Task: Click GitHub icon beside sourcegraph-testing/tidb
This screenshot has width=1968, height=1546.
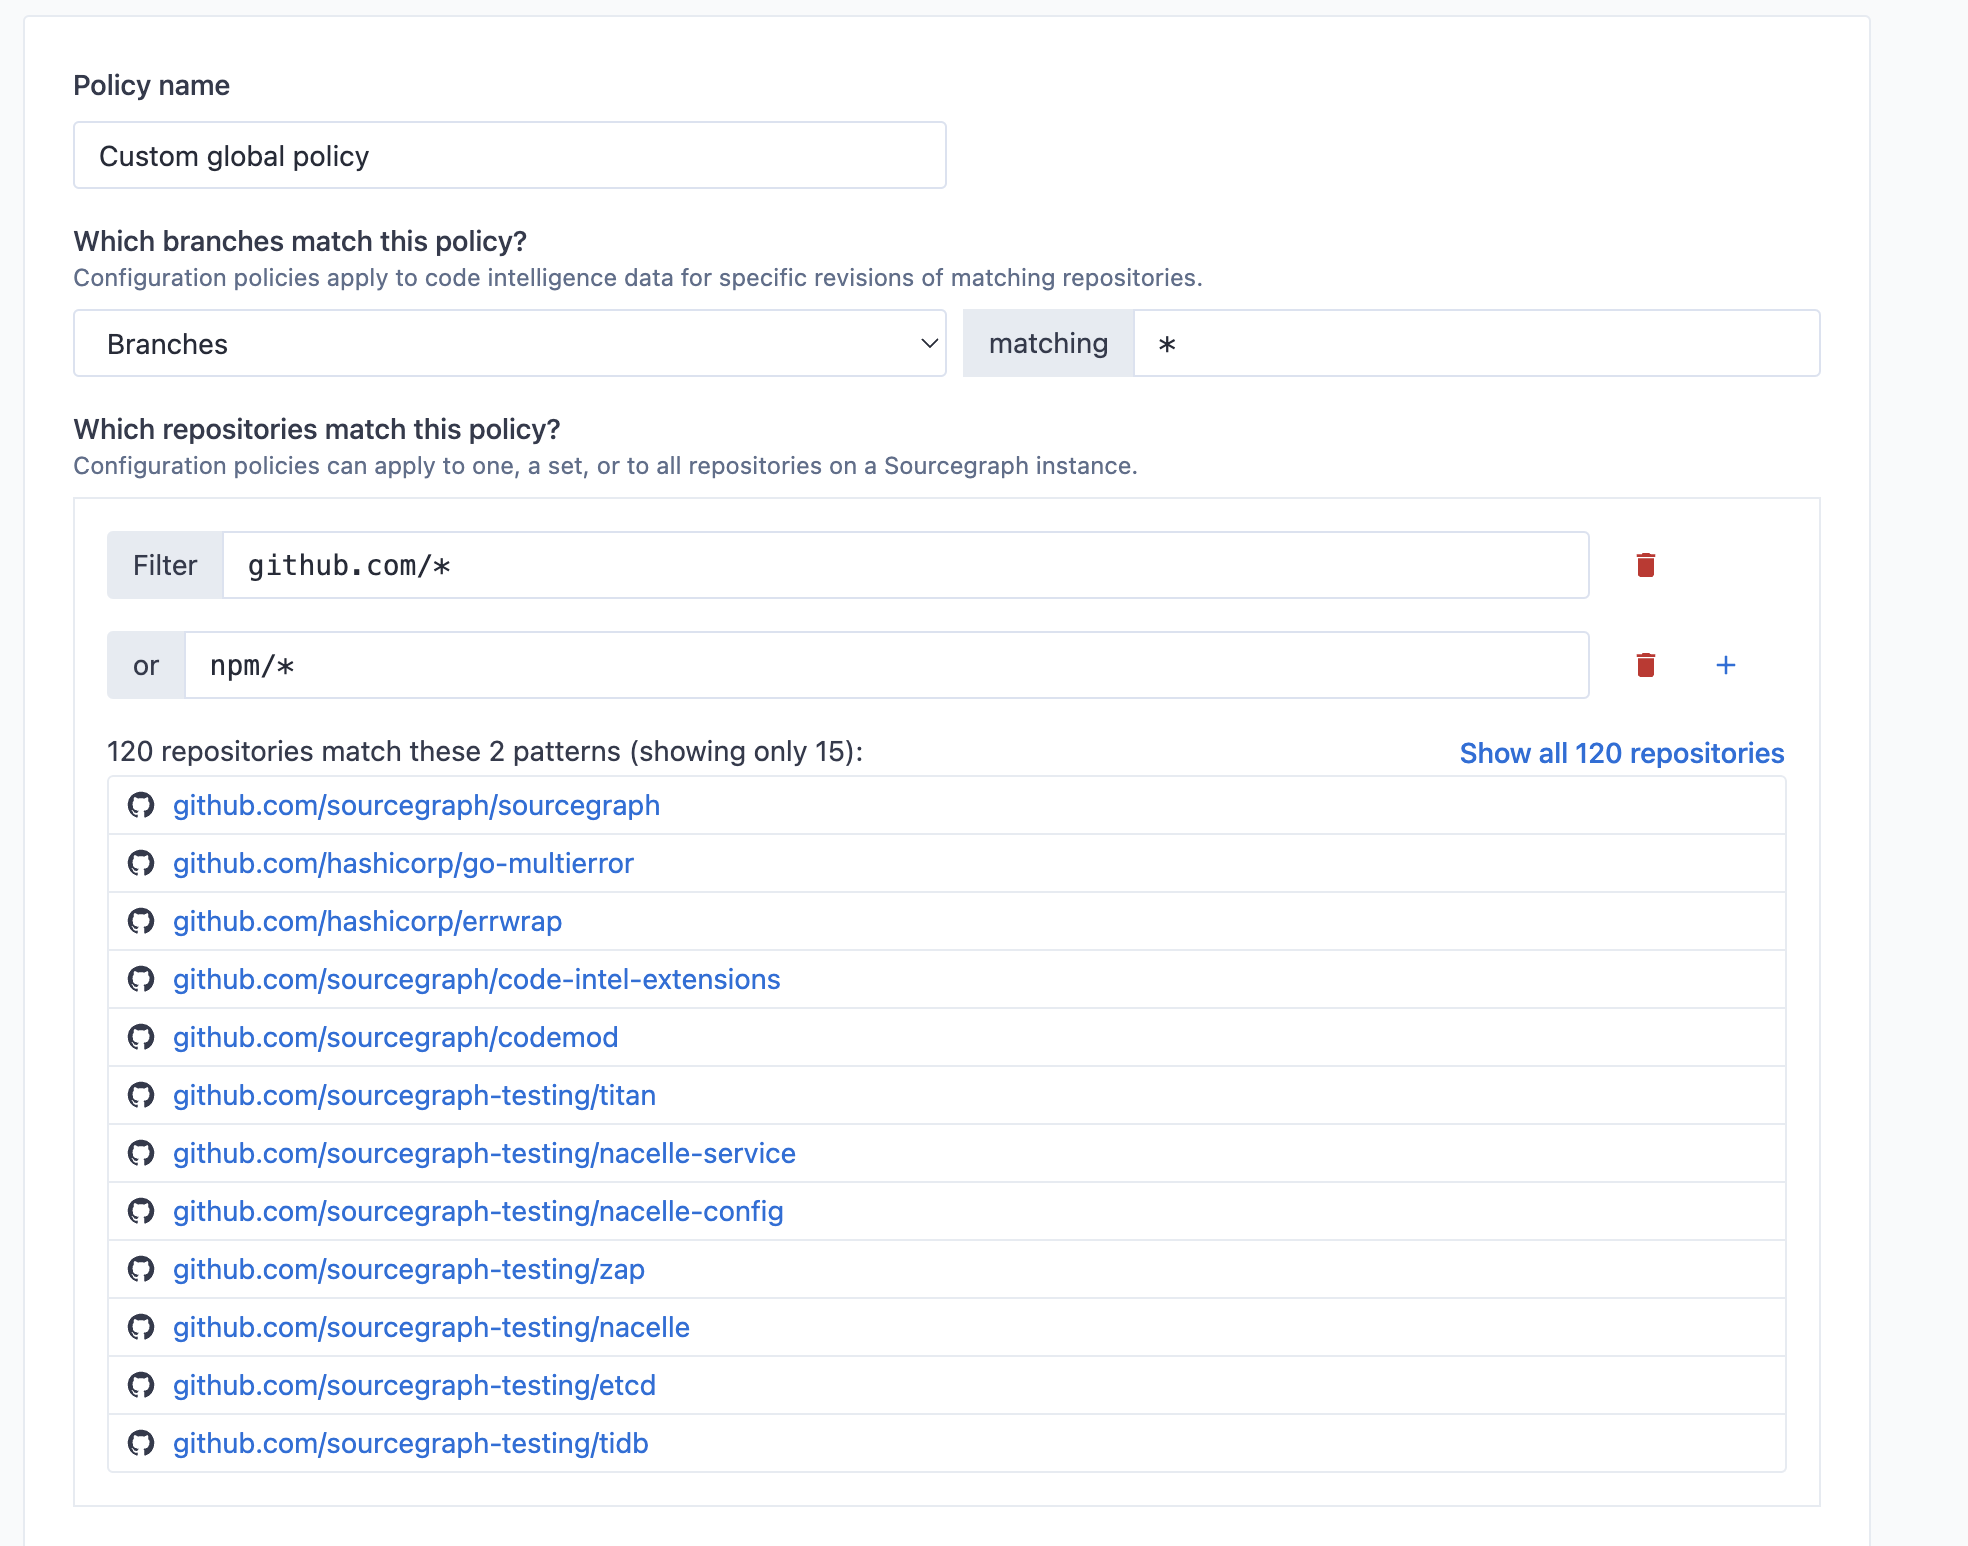Action: (x=141, y=1443)
